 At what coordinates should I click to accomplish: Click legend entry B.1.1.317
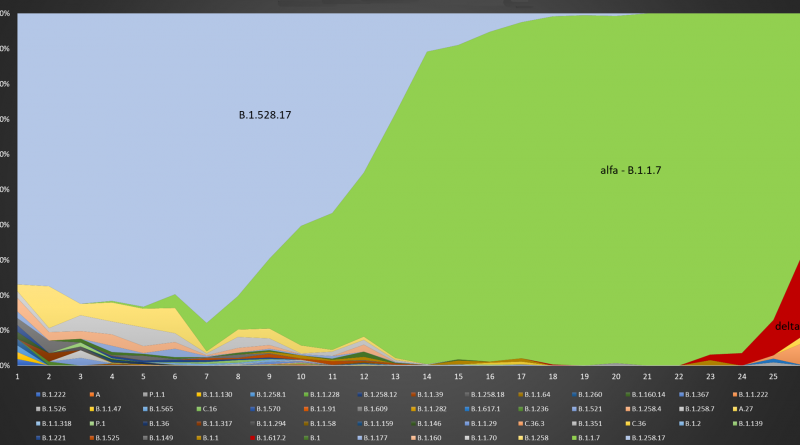click(x=214, y=424)
